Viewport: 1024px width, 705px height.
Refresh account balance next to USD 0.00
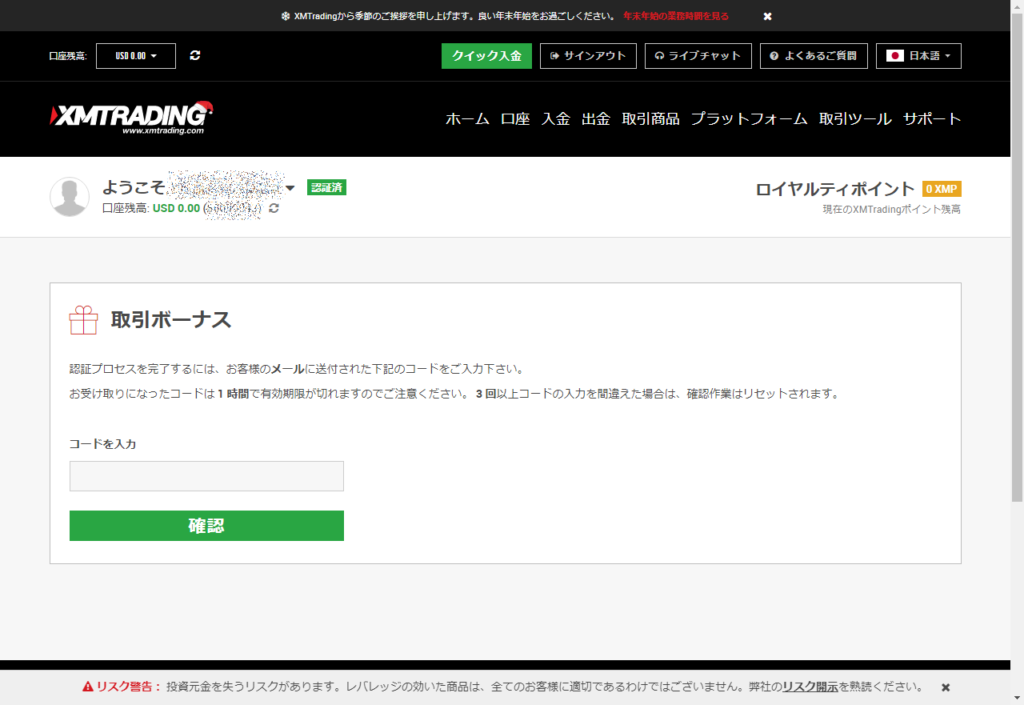274,208
